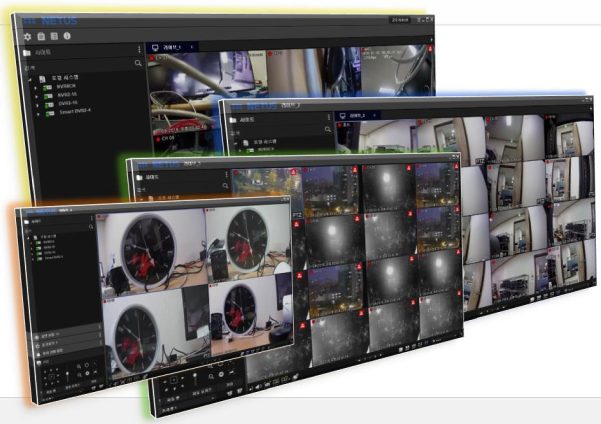
Task: Click the monitor icon on the first layout tab
Action: pyautogui.click(x=155, y=47)
